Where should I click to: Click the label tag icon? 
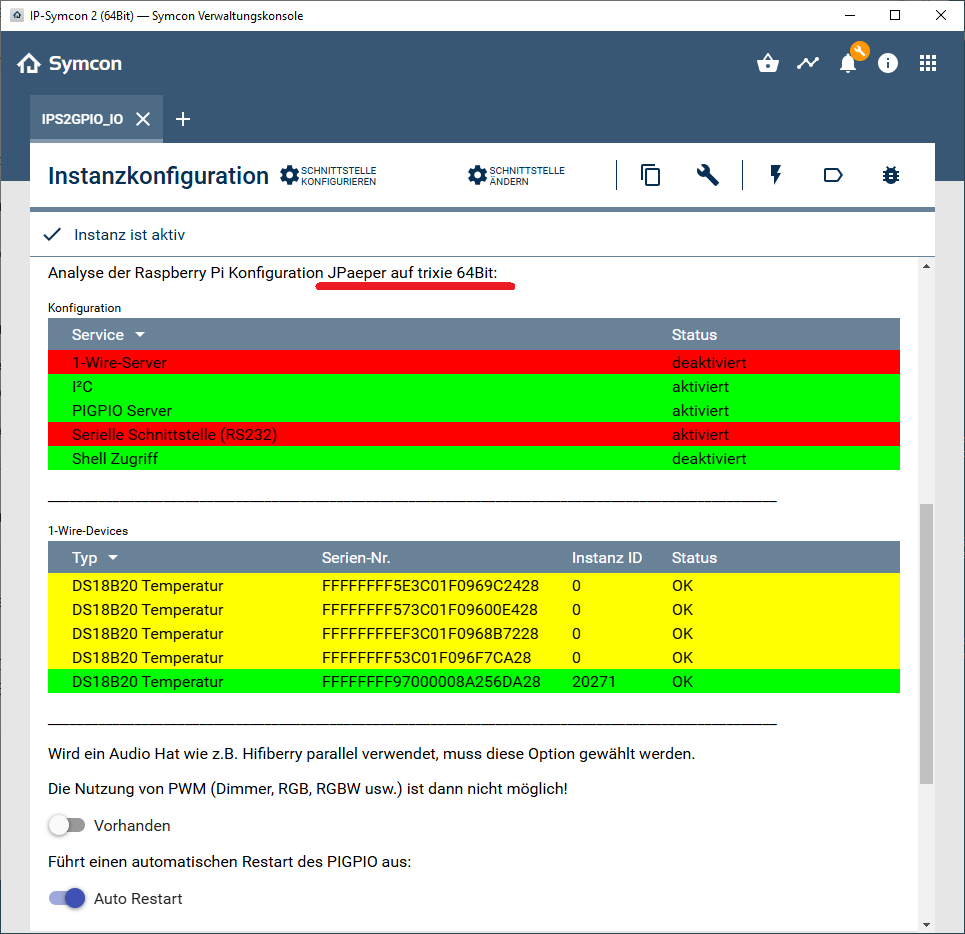[833, 176]
